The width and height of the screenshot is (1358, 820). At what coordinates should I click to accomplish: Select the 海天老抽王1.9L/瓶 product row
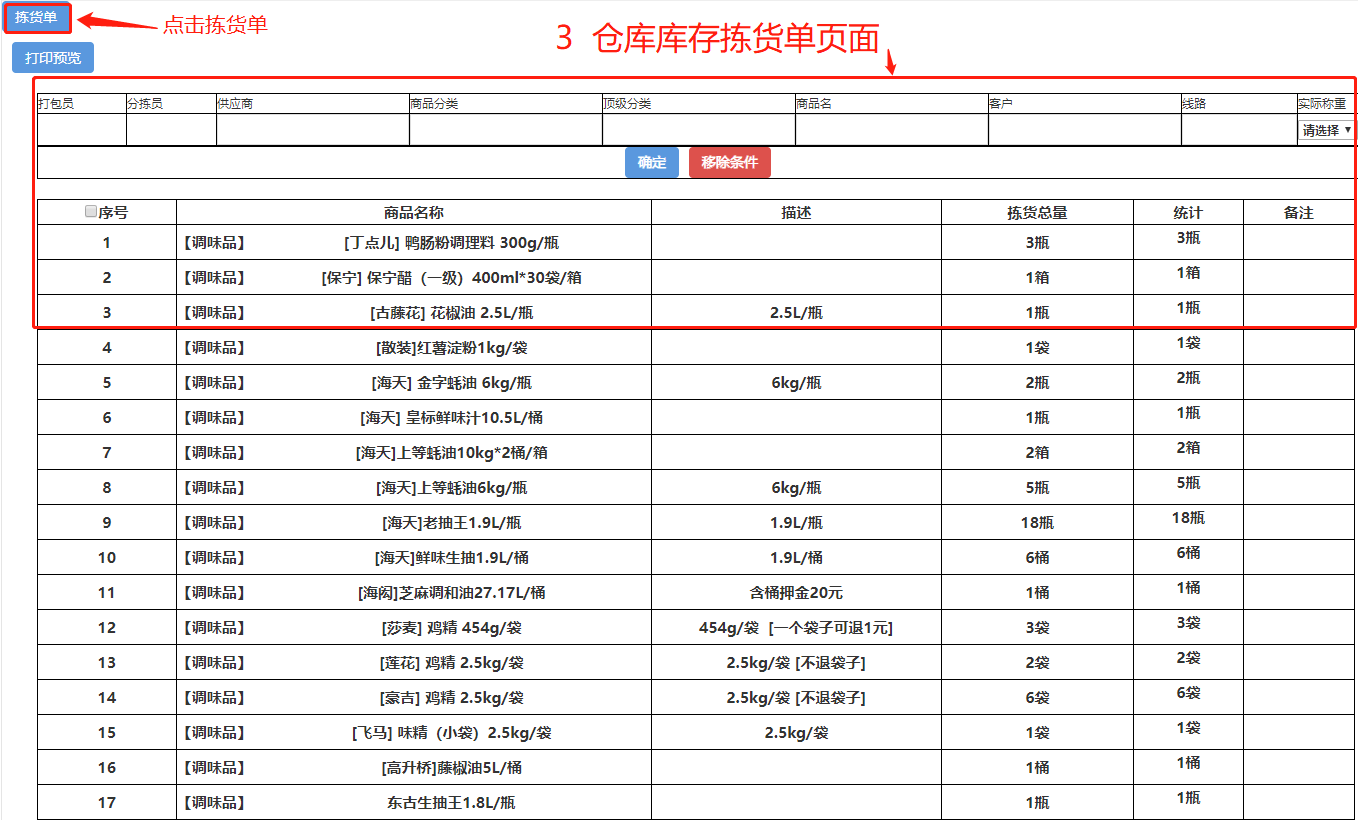451,523
